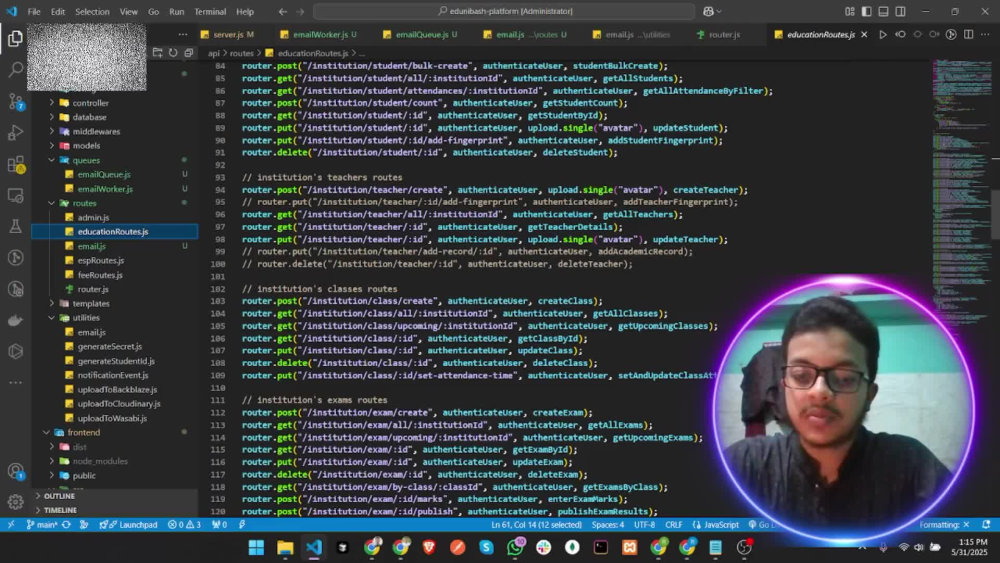Open the Copilot chat icon
Viewport: 1000px width, 563px height.
pos(708,11)
